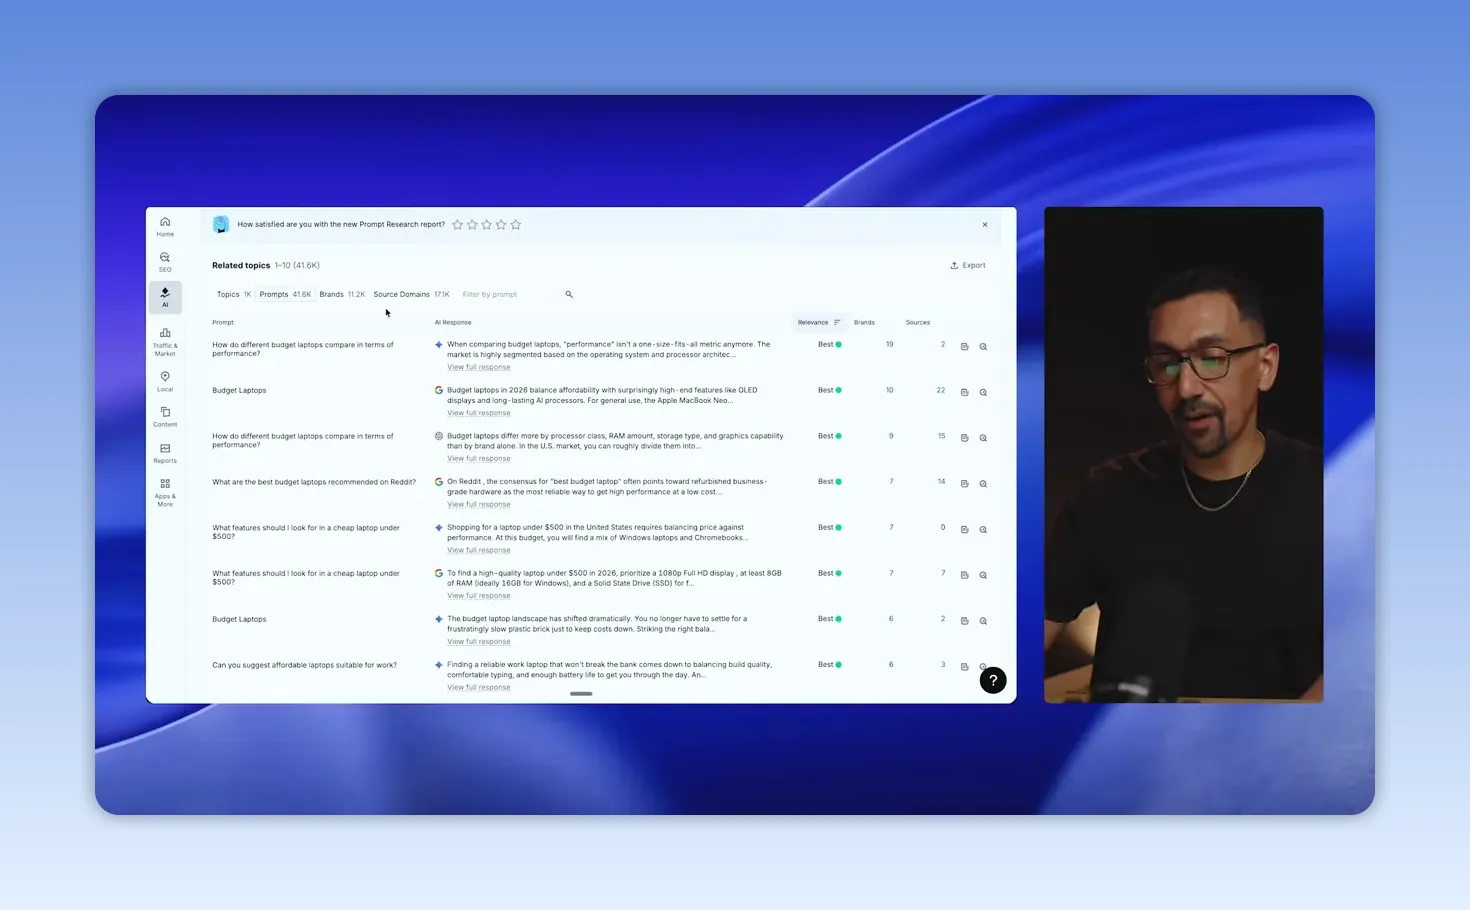Open the 15 sources count

[x=941, y=436]
